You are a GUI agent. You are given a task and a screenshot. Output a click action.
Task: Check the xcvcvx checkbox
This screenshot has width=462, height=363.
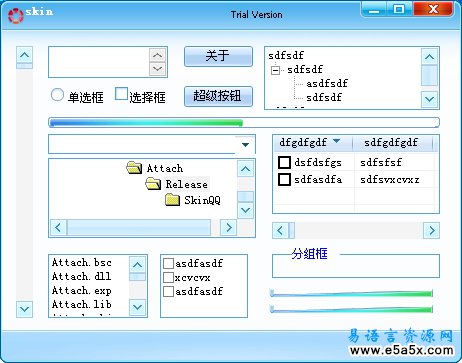(168, 277)
